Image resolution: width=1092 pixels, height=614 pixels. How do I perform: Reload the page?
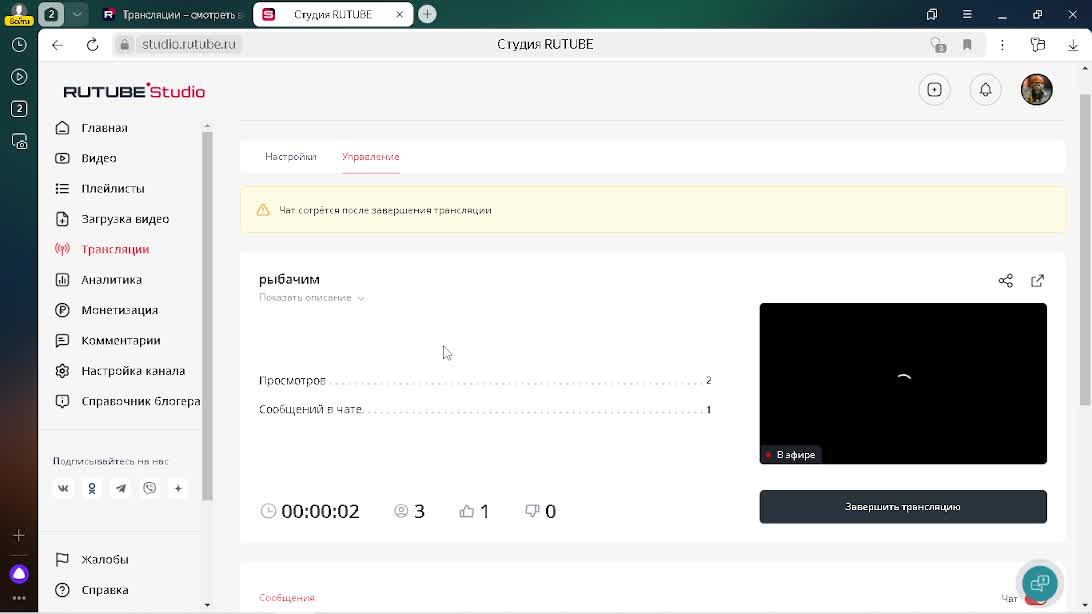92,45
